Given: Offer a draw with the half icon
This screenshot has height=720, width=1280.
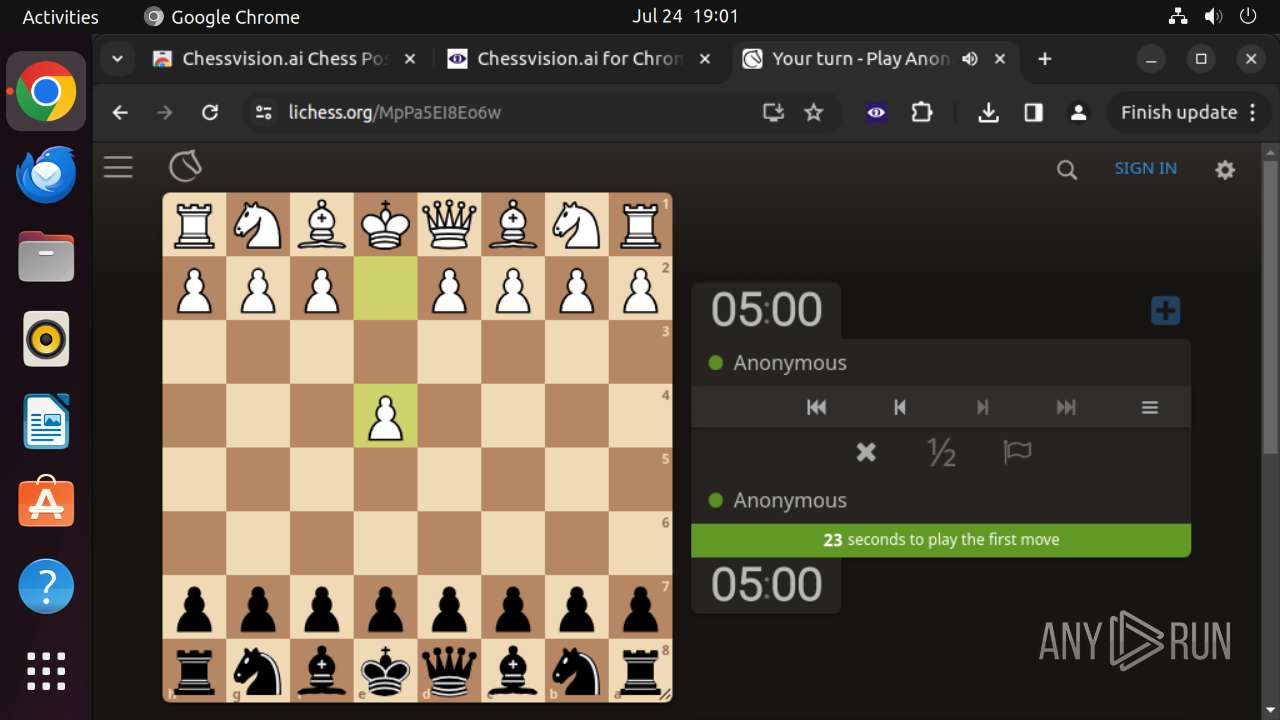Looking at the screenshot, I should tap(941, 453).
